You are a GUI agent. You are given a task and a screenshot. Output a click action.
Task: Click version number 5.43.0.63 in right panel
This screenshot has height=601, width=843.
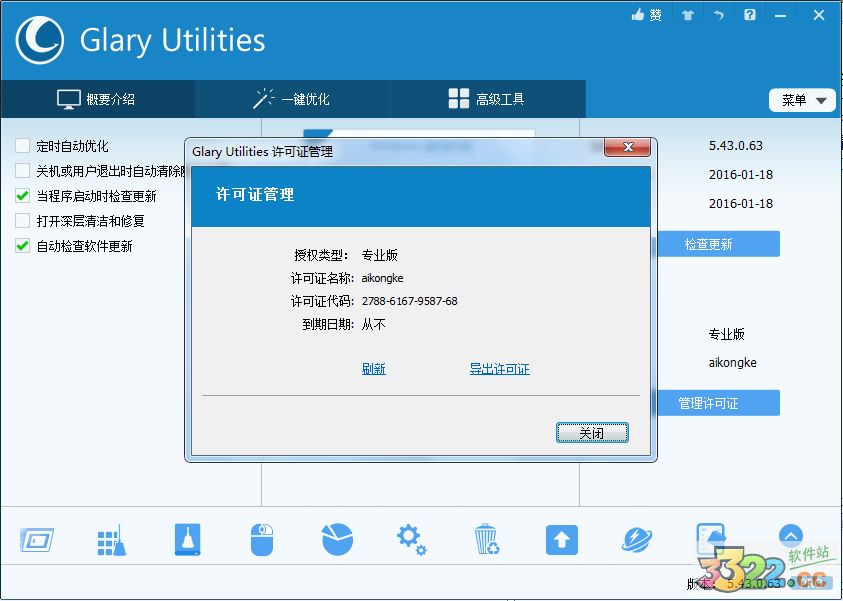click(x=735, y=146)
